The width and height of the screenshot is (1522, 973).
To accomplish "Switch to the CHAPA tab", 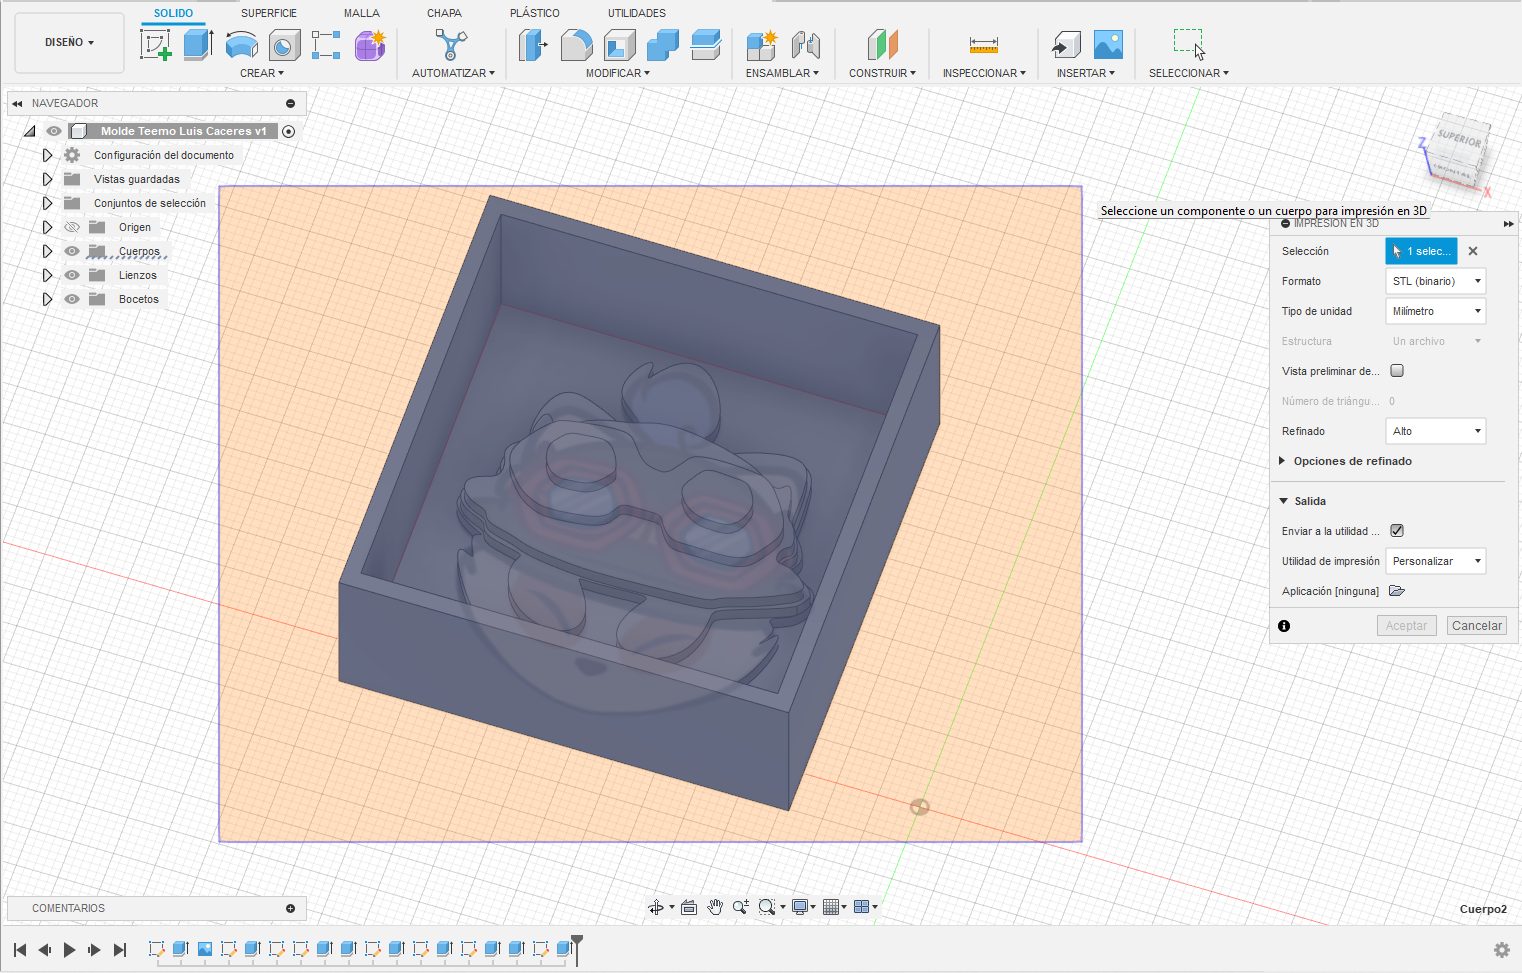I will [444, 13].
